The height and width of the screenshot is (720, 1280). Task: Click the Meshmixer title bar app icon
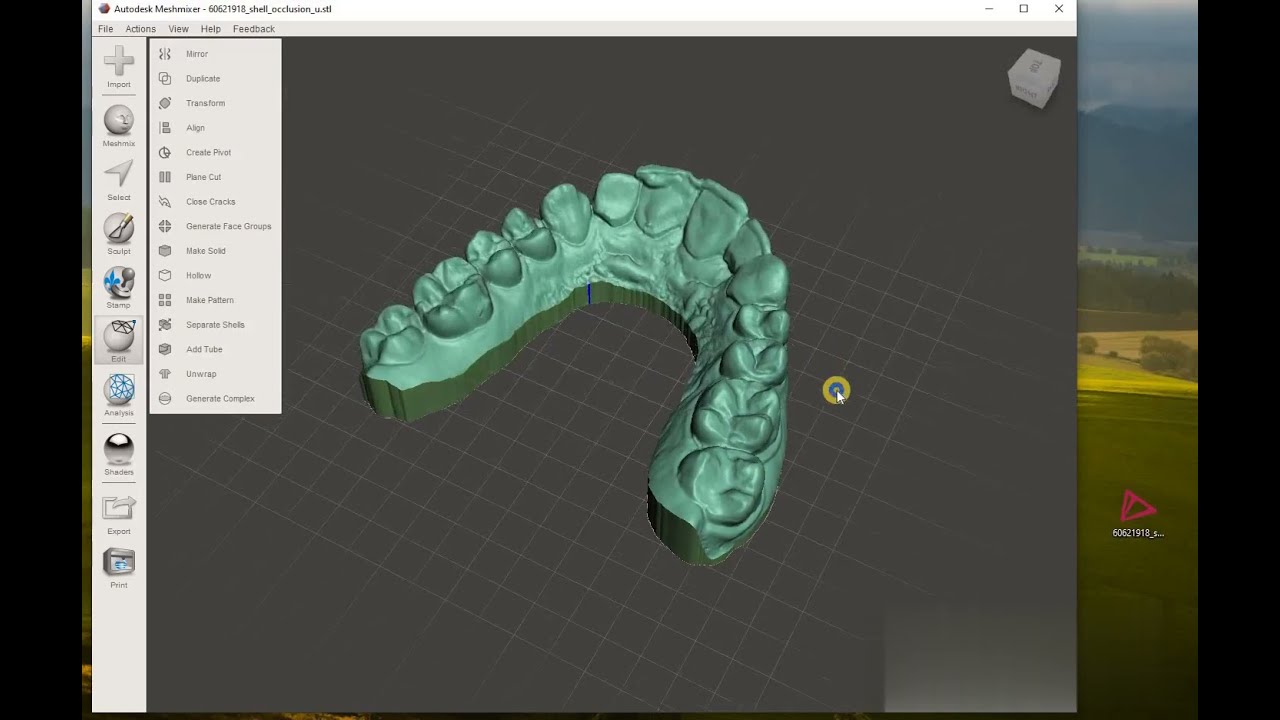(104, 9)
